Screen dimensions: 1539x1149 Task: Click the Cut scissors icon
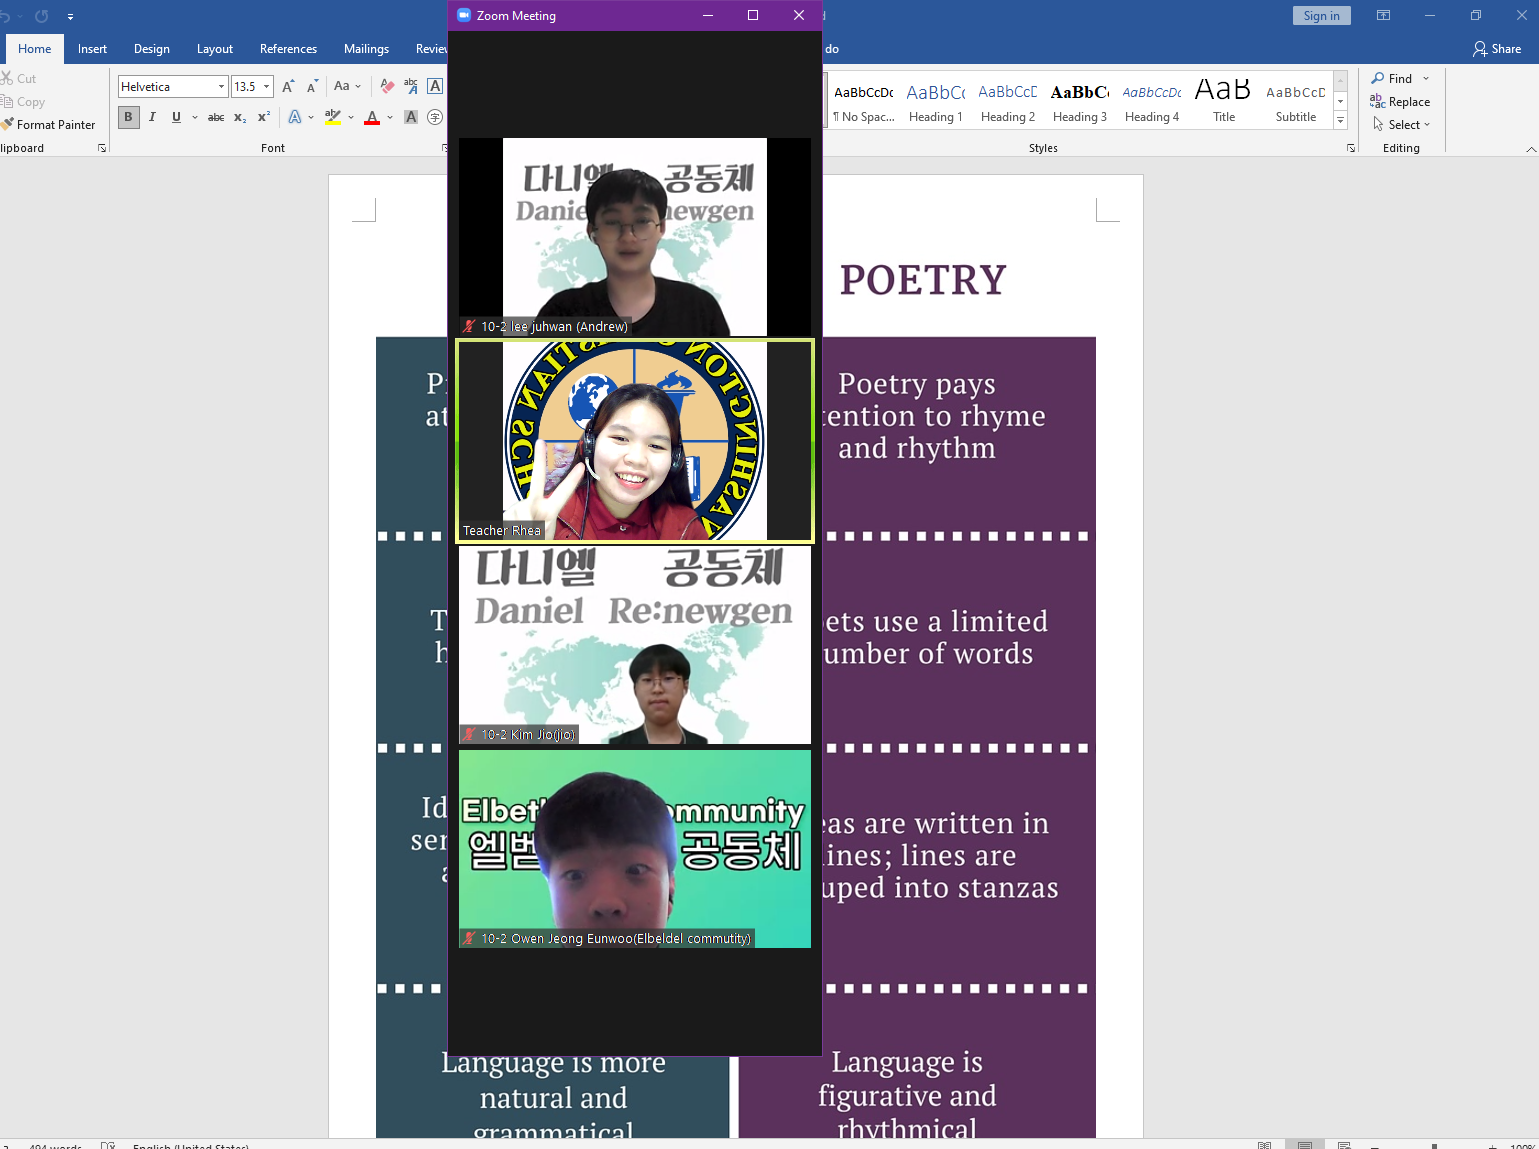point(8,78)
